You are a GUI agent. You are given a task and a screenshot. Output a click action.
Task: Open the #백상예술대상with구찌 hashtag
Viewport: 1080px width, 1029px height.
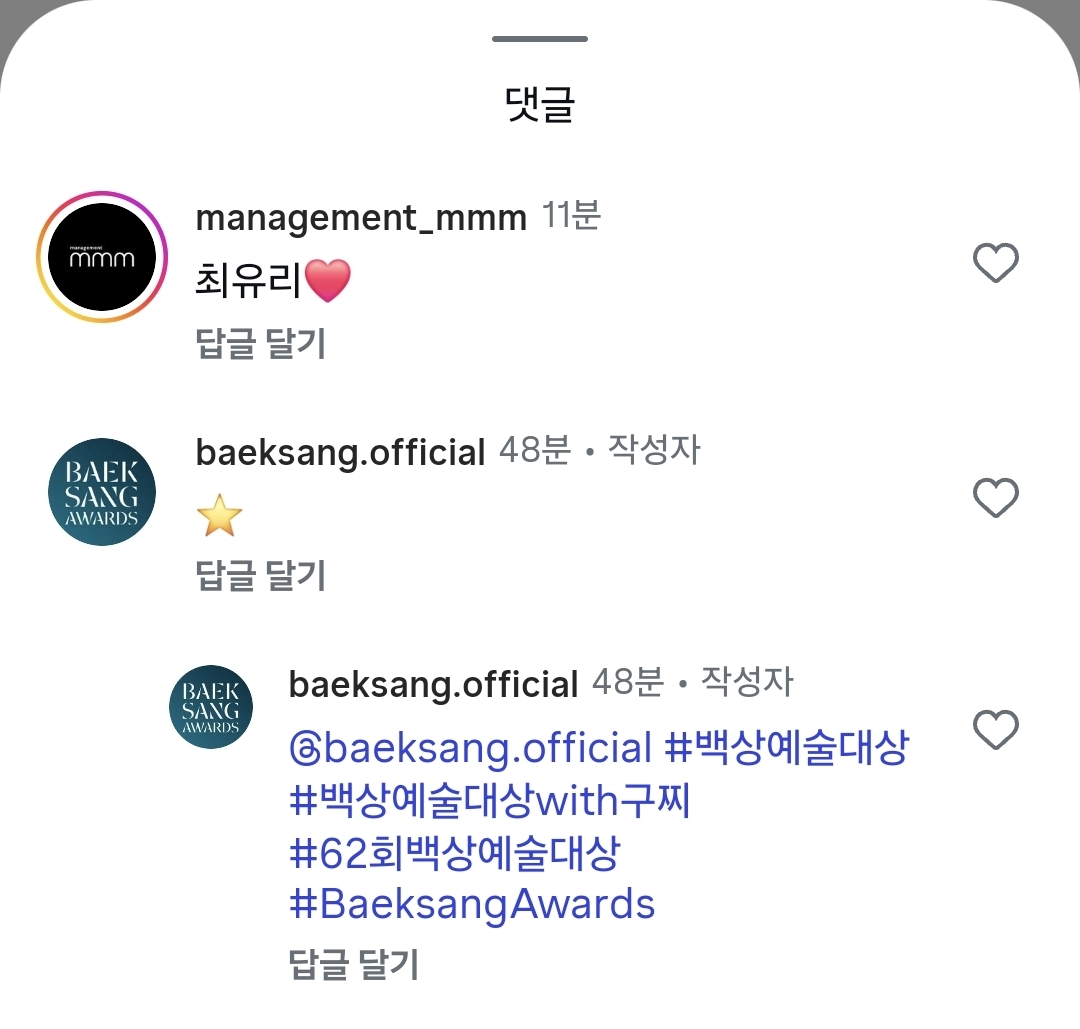point(490,800)
